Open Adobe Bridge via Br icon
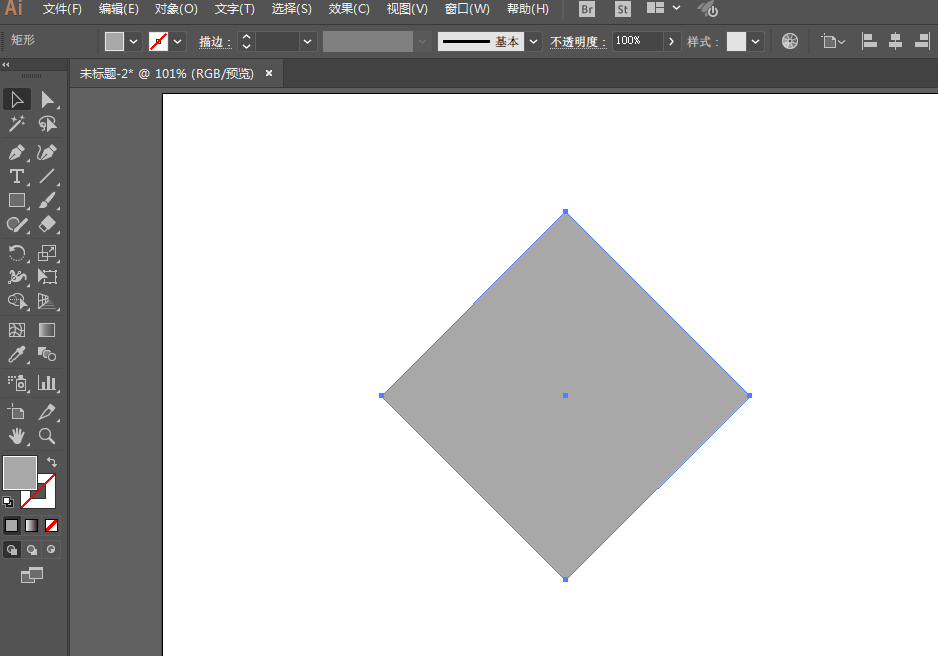The width and height of the screenshot is (938, 656). [x=587, y=9]
